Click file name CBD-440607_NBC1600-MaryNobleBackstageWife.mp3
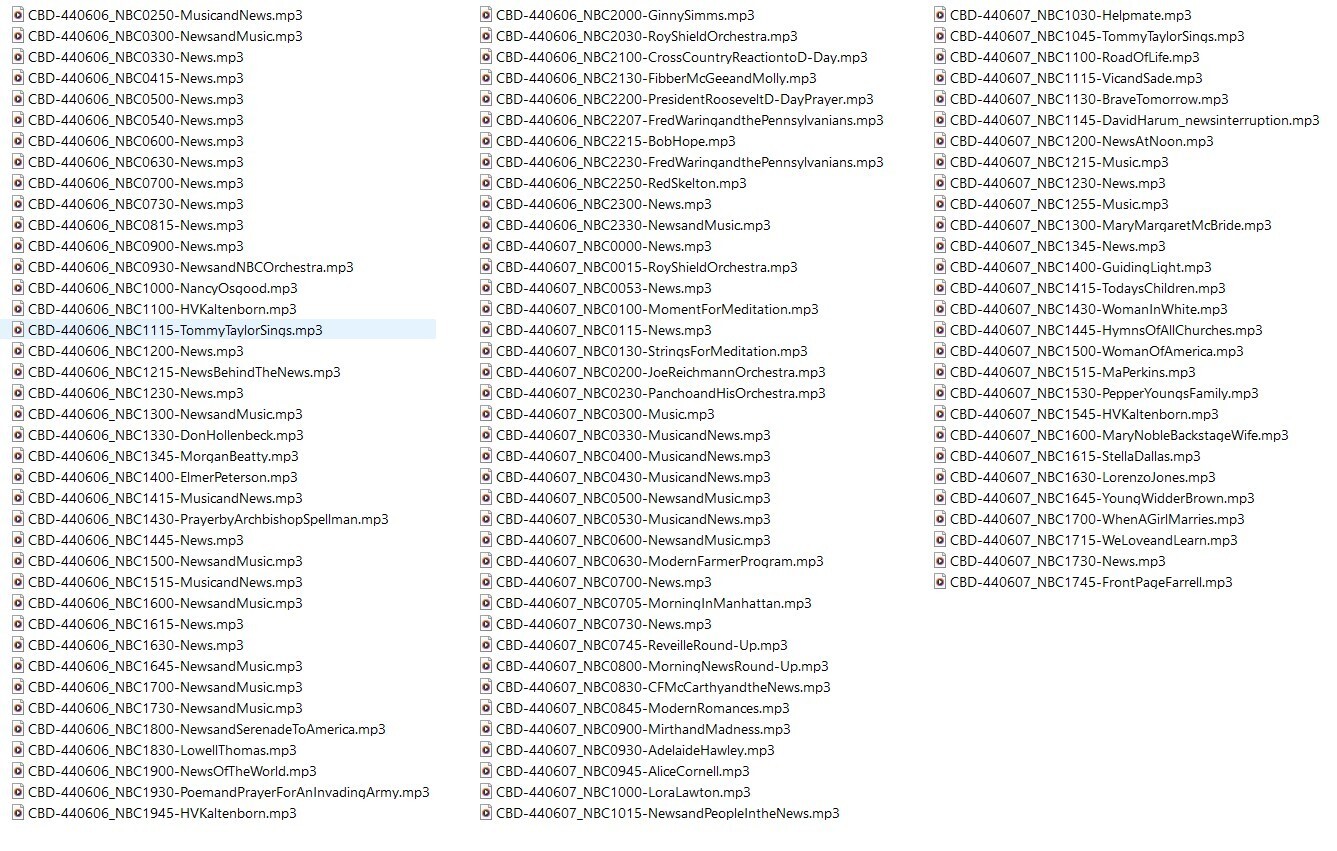Screen dimensions: 1337x851 [1119, 435]
